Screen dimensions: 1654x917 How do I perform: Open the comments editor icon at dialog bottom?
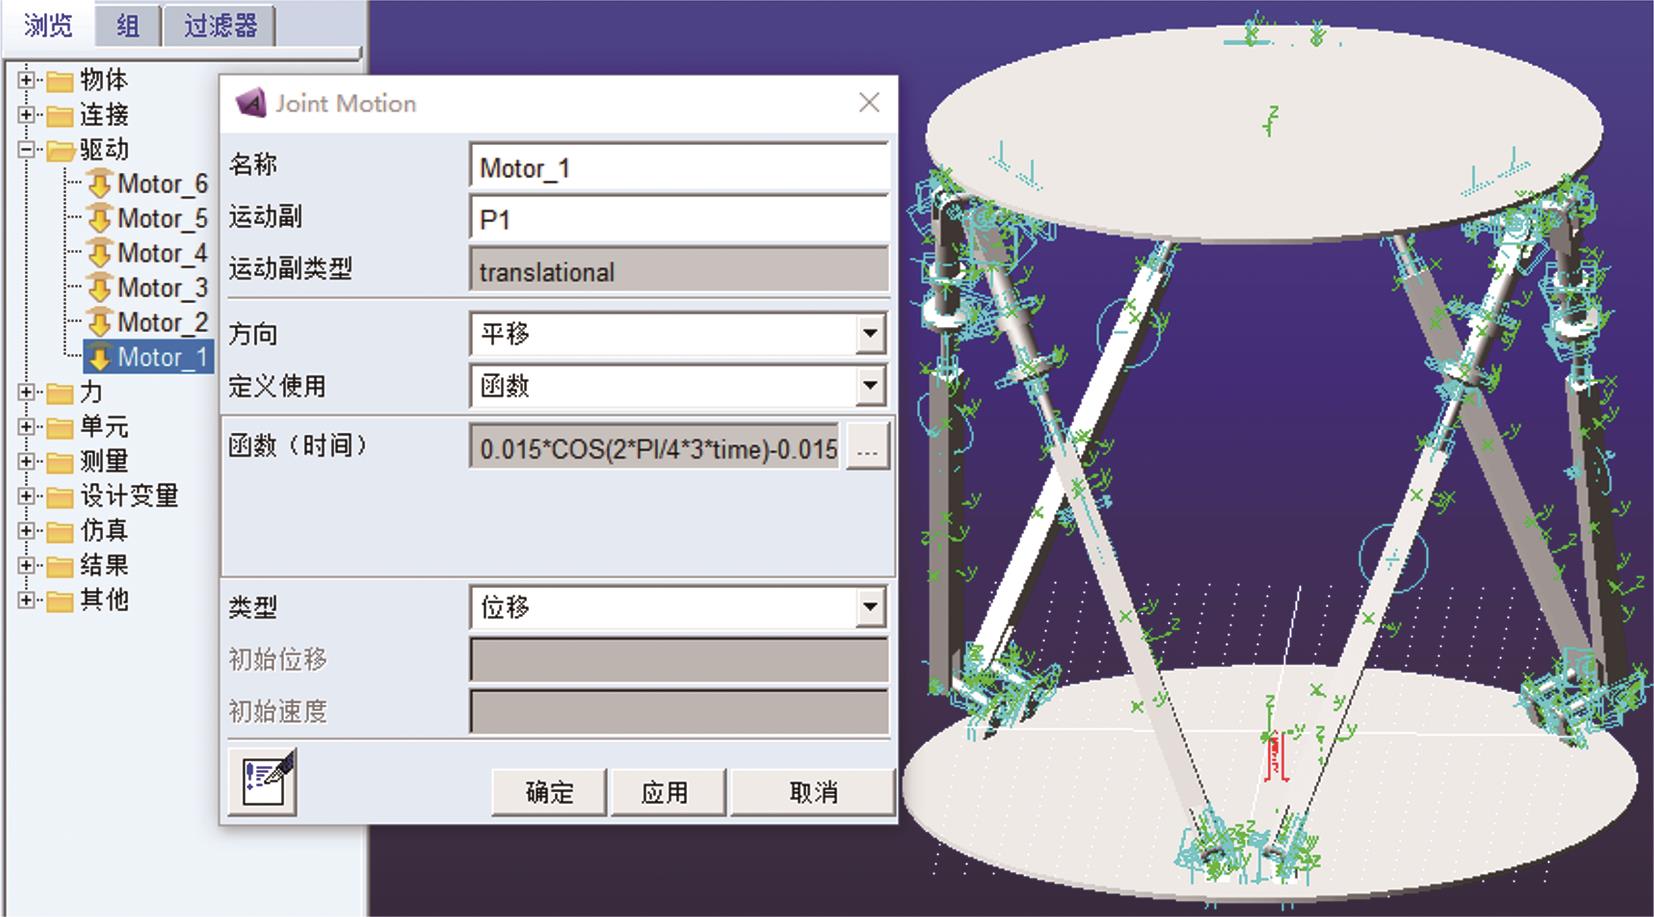tap(262, 782)
